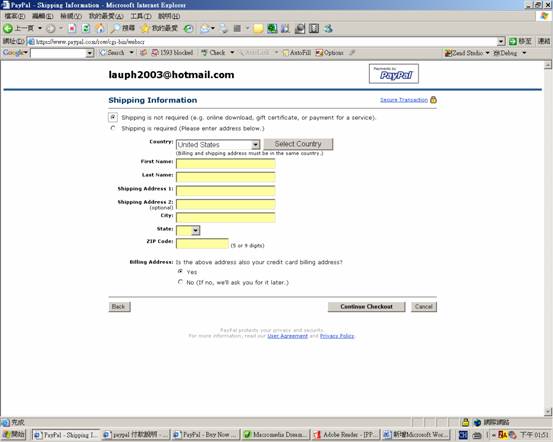Open Check button dropdown arrow
This screenshot has width=553, height=442.
(232, 53)
